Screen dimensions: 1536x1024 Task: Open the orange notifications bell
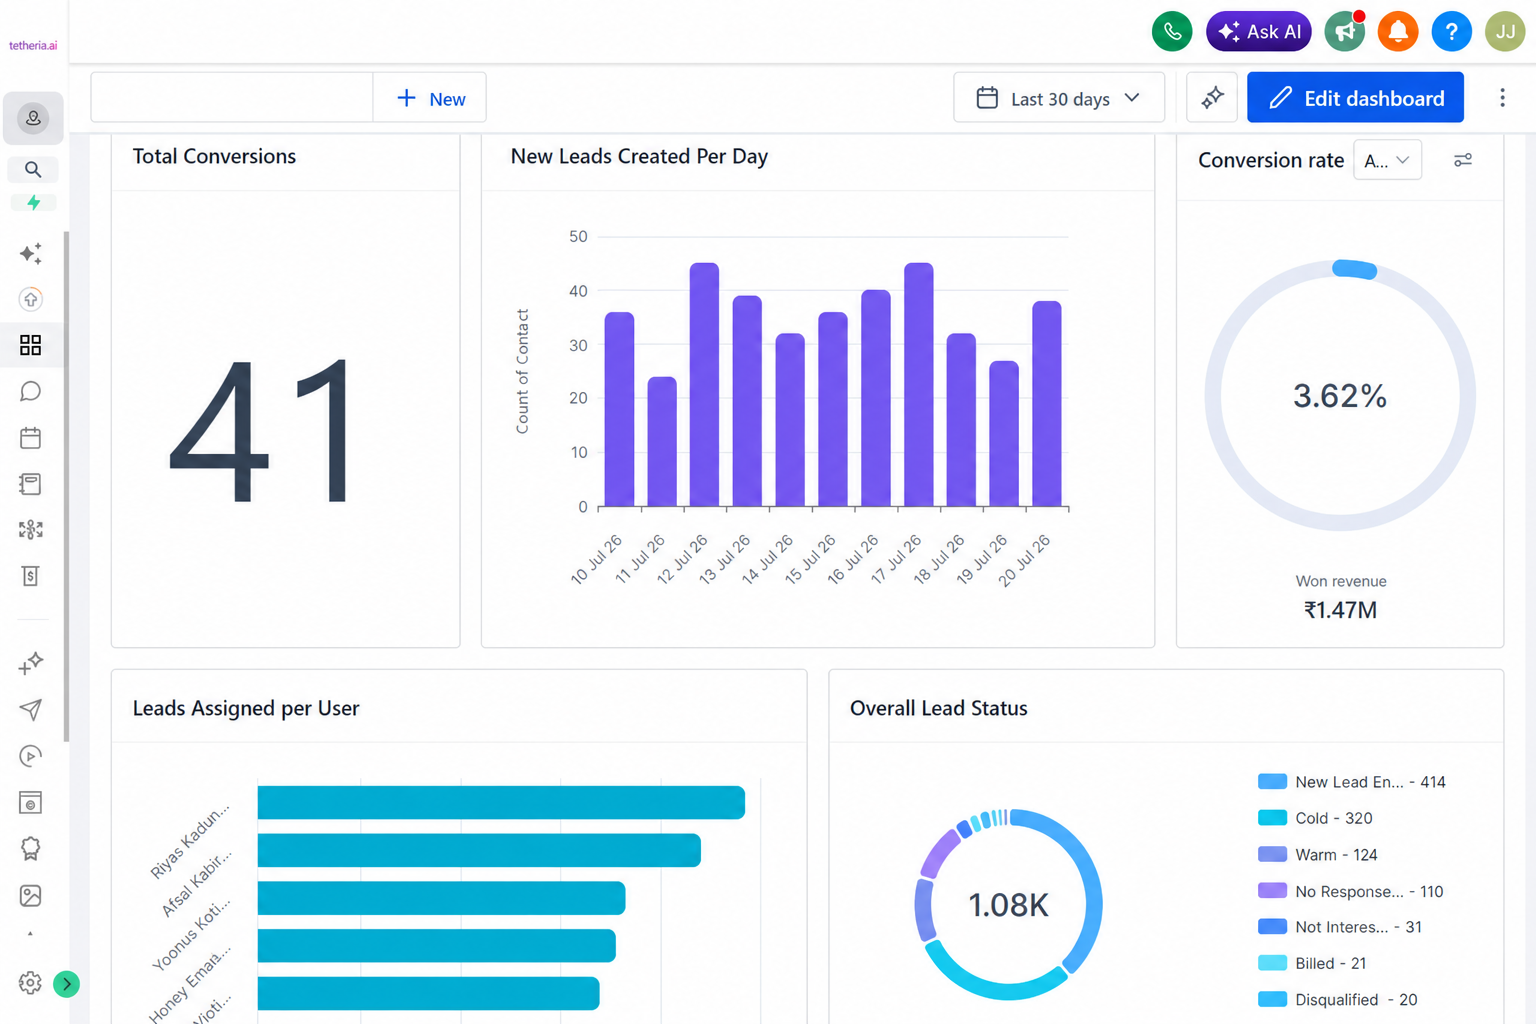pos(1398,31)
